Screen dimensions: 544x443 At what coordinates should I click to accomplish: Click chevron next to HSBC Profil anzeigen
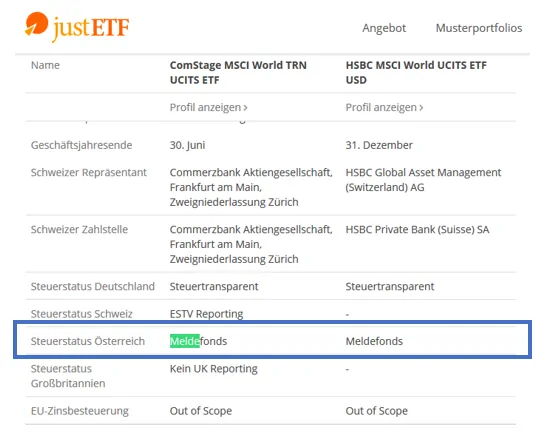point(421,108)
